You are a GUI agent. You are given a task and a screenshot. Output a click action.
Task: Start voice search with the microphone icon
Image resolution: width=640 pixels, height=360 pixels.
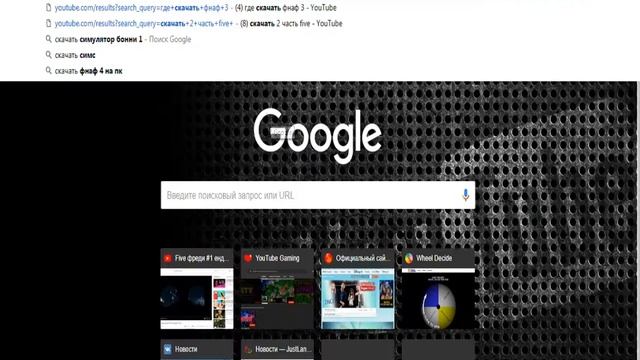[465, 195]
